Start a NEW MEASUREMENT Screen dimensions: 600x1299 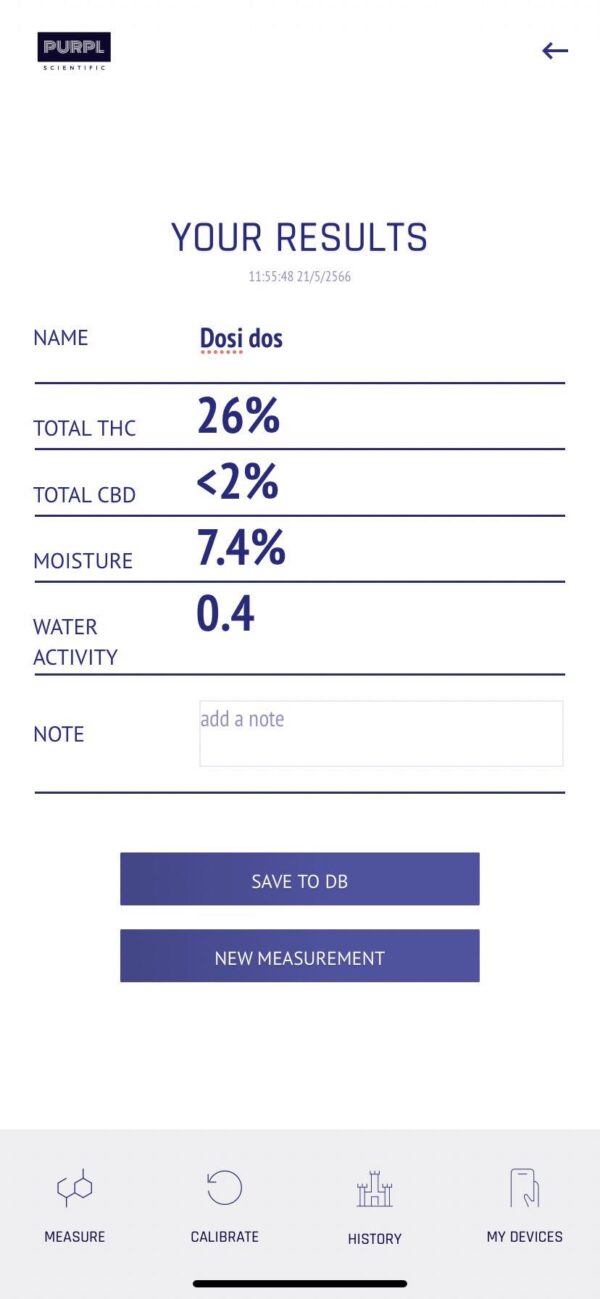click(300, 956)
